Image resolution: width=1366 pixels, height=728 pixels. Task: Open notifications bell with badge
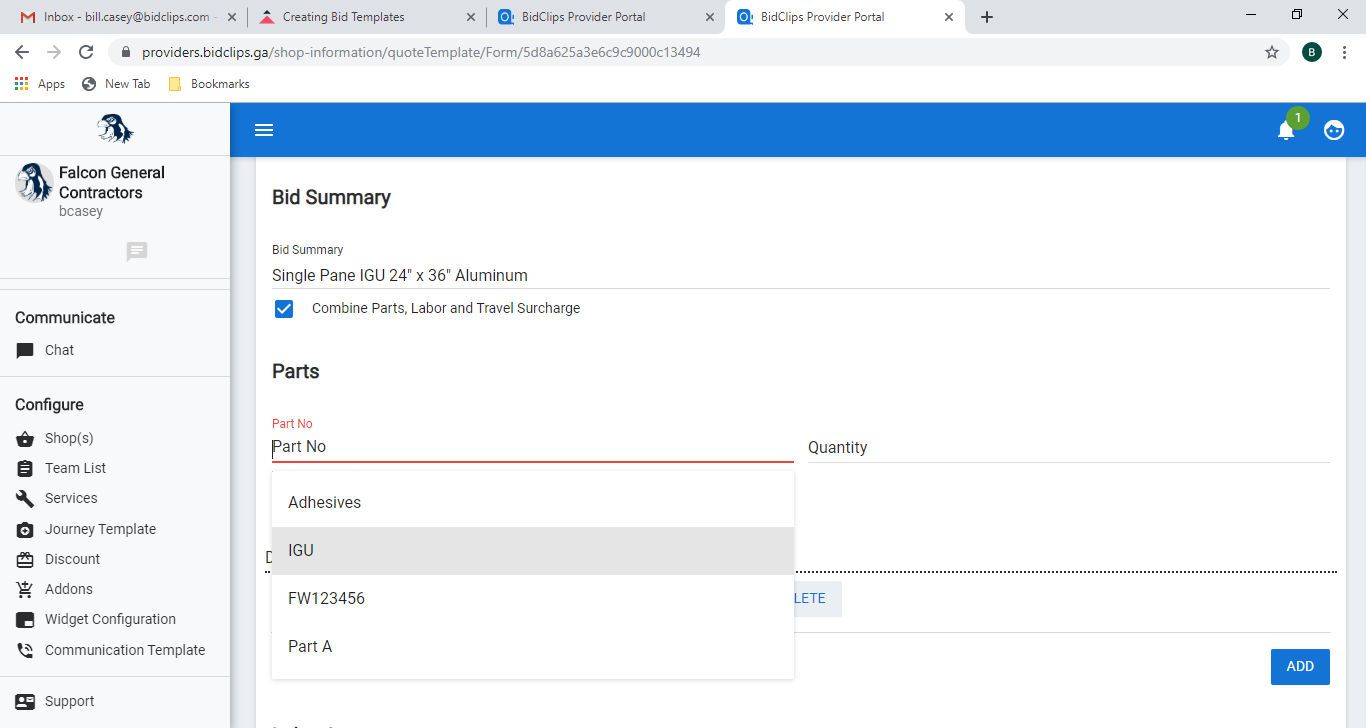tap(1287, 130)
